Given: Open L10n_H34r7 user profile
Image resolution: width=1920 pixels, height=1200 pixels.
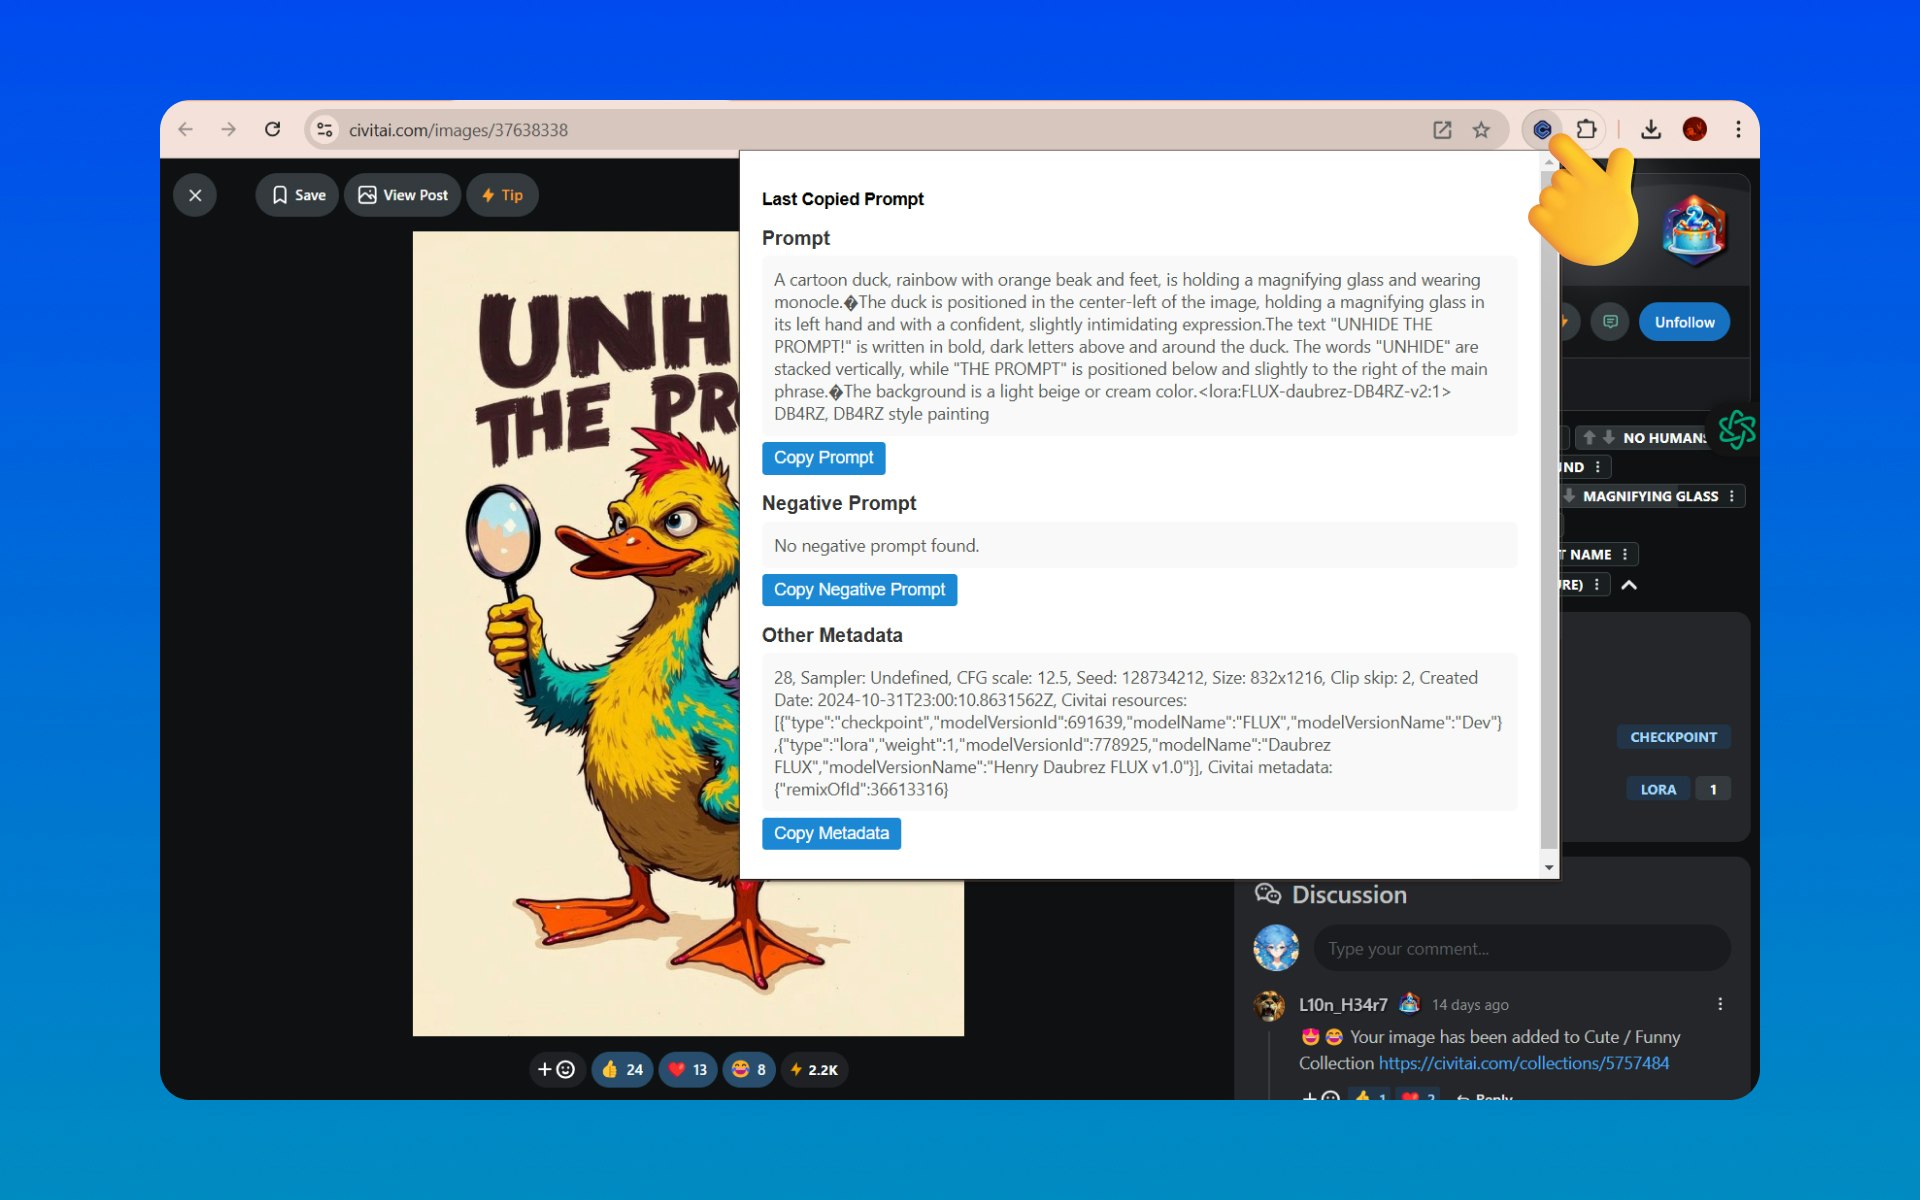Looking at the screenshot, I should coord(1343,1004).
